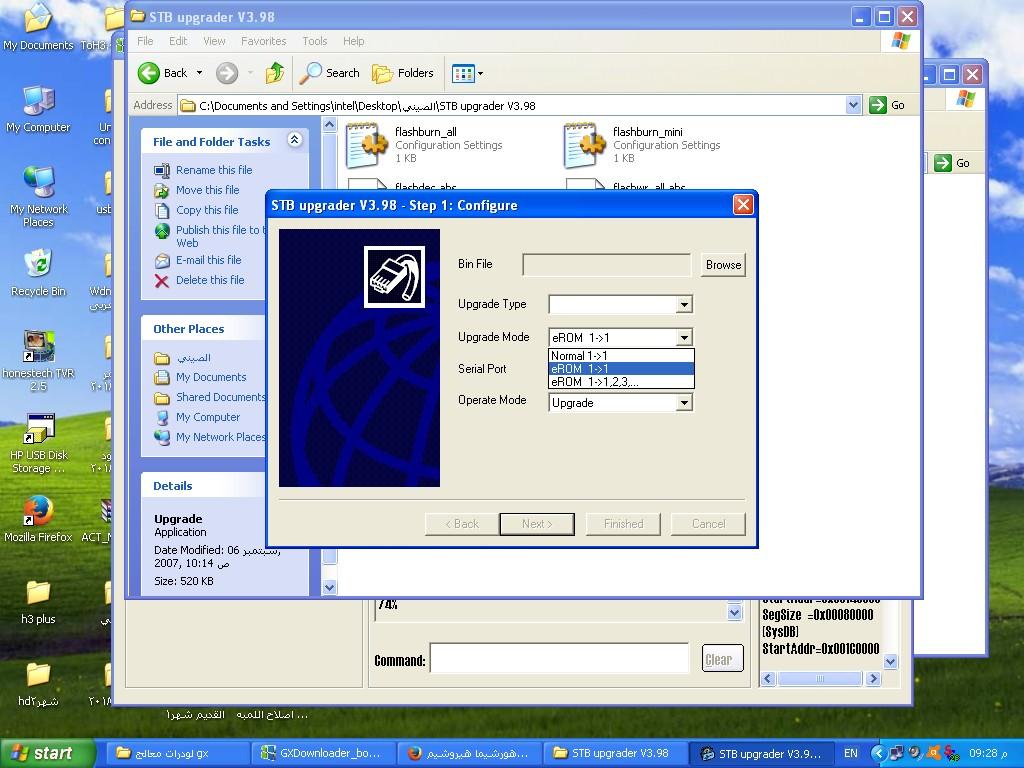Click the Bin File path field
1024x768 pixels.
607,265
